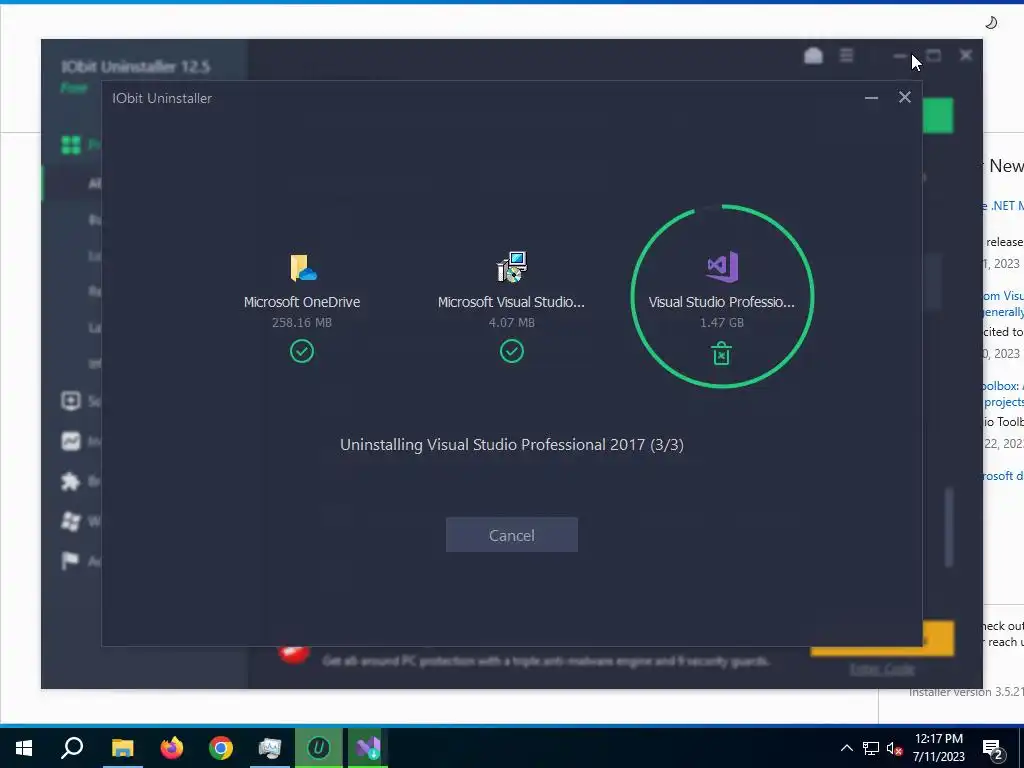The image size is (1024, 768).
Task: Click 'Uninstalling Visual Studio Professional 2017 (3/3)' text
Action: (511, 445)
